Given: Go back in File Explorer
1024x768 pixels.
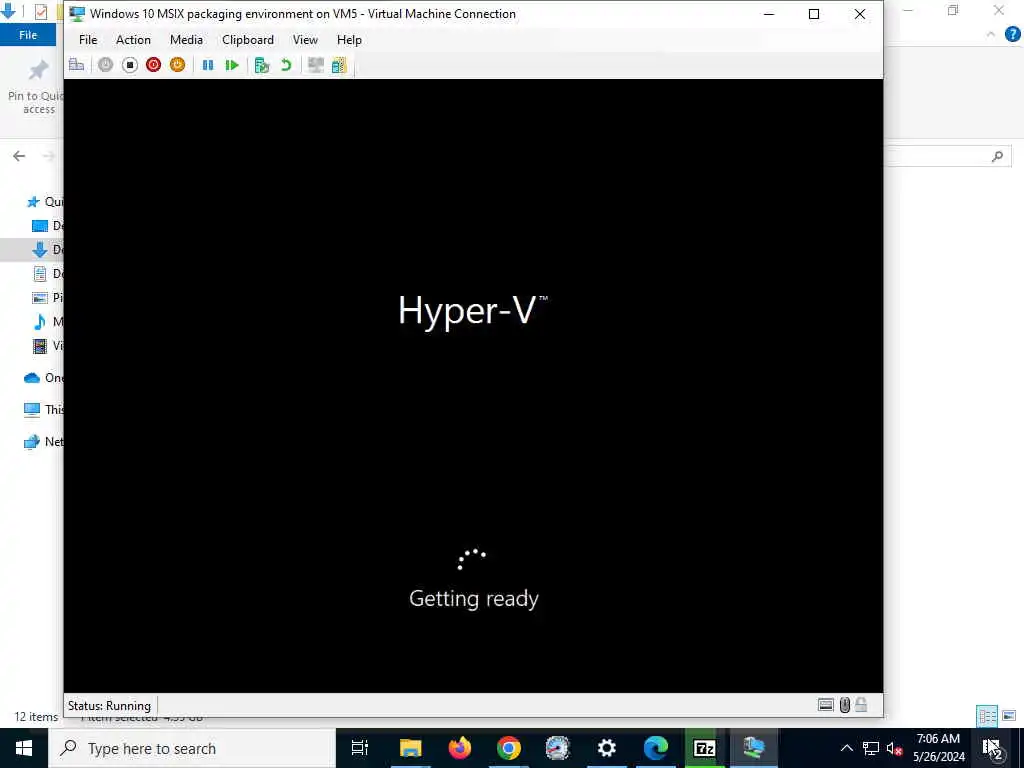Looking at the screenshot, I should tap(19, 155).
